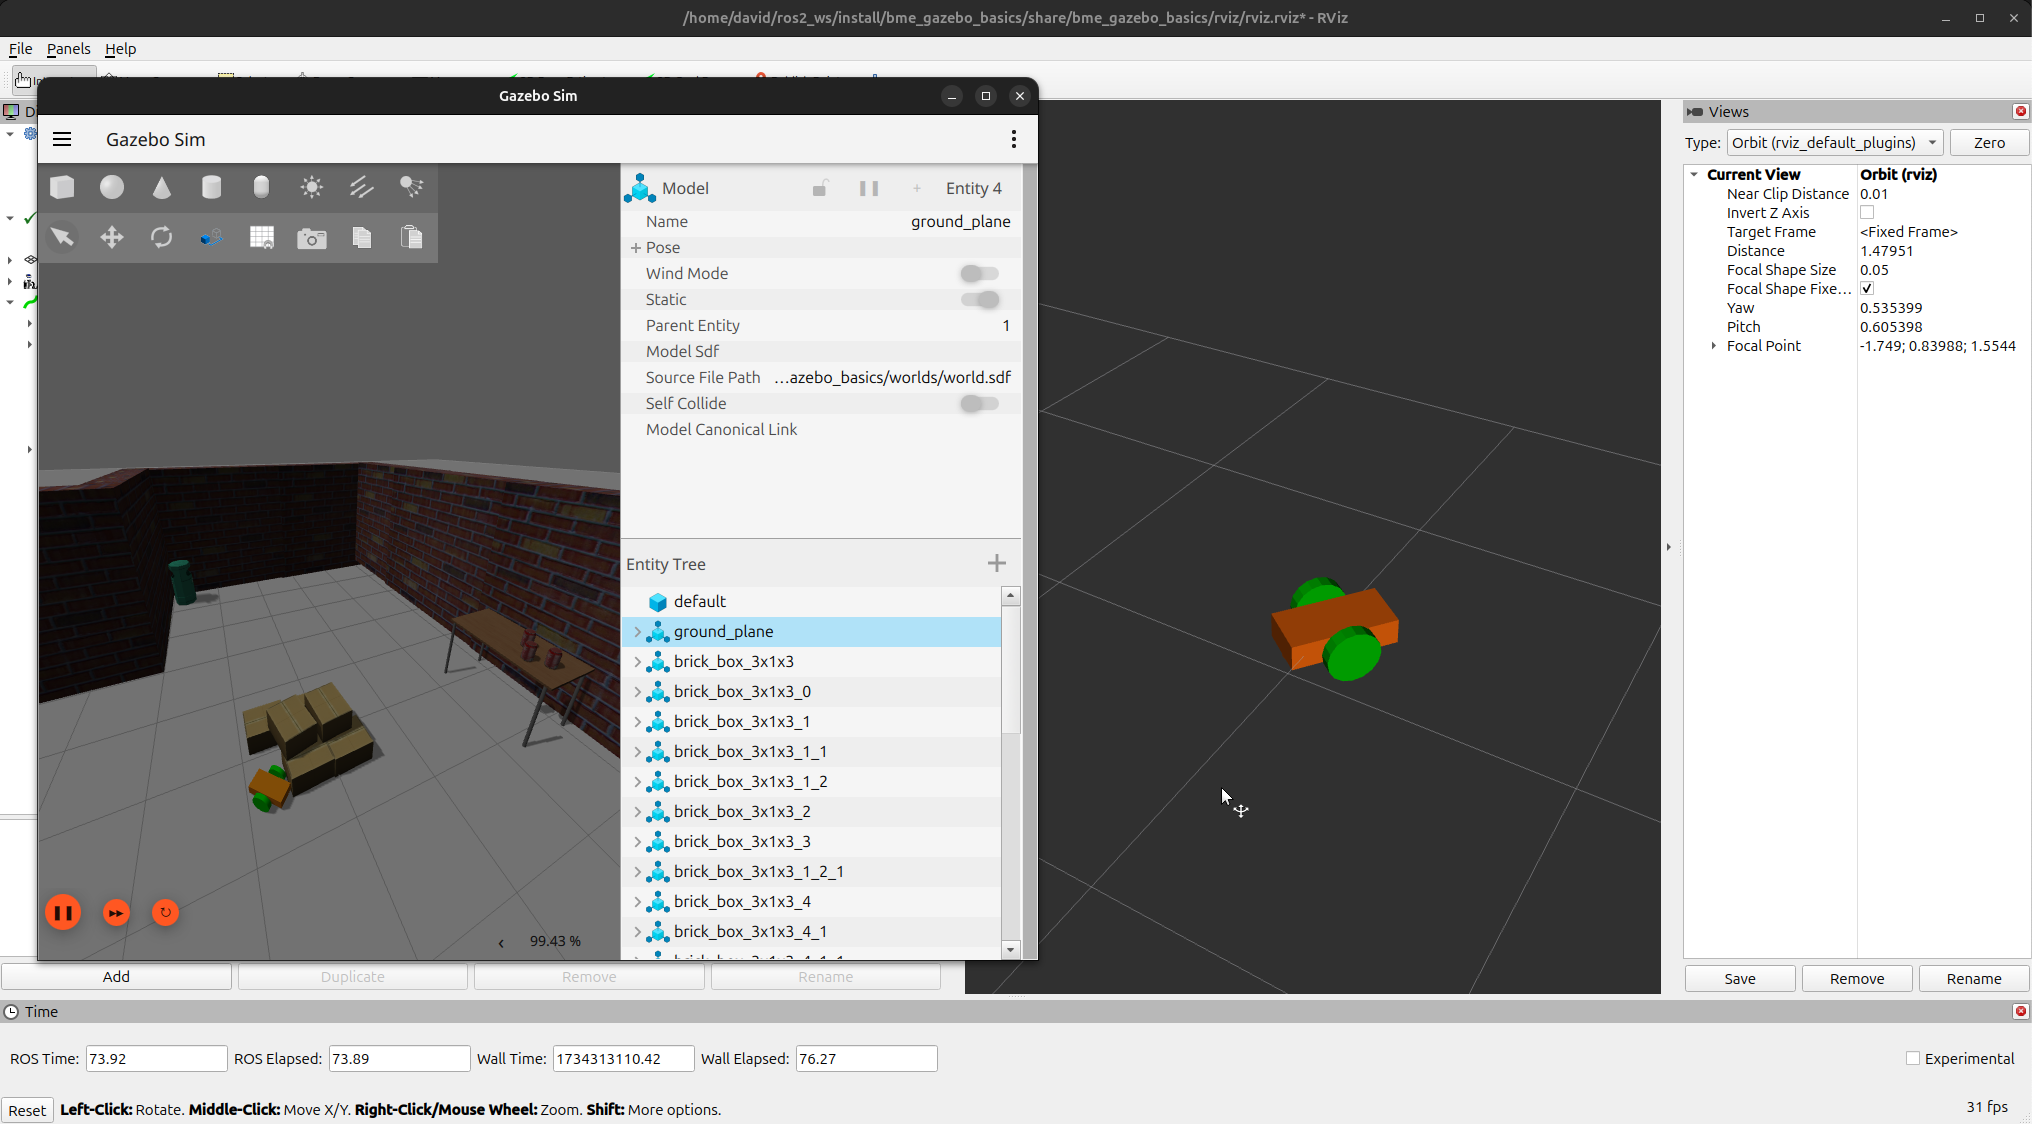Toggle the Wind Mode switch
The height and width of the screenshot is (1124, 2032).
(x=979, y=273)
